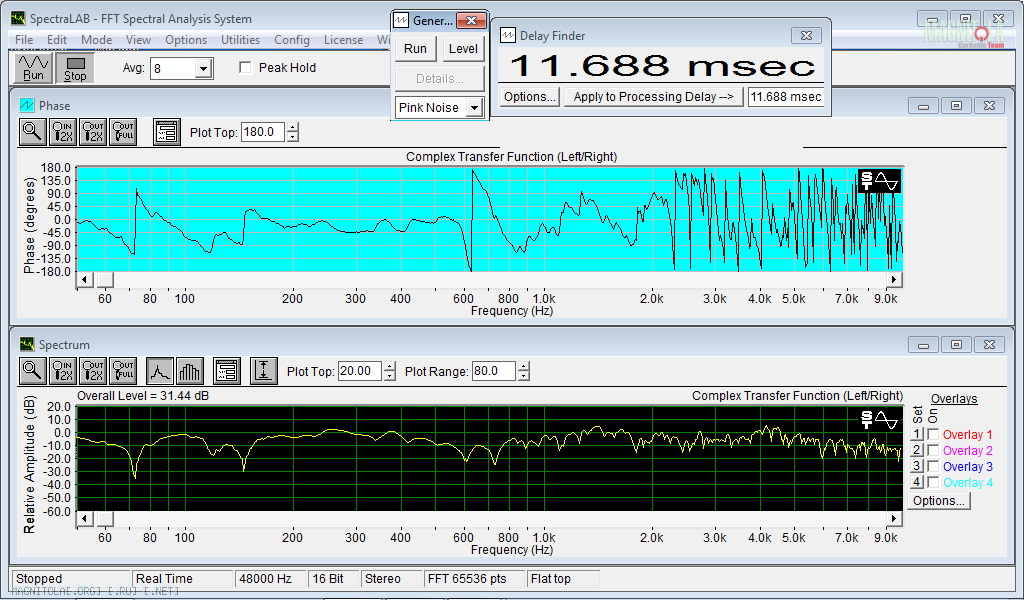The height and width of the screenshot is (600, 1024).
Task: Click Phase plot horizontal scrollbar thumb
Action: tap(105, 279)
